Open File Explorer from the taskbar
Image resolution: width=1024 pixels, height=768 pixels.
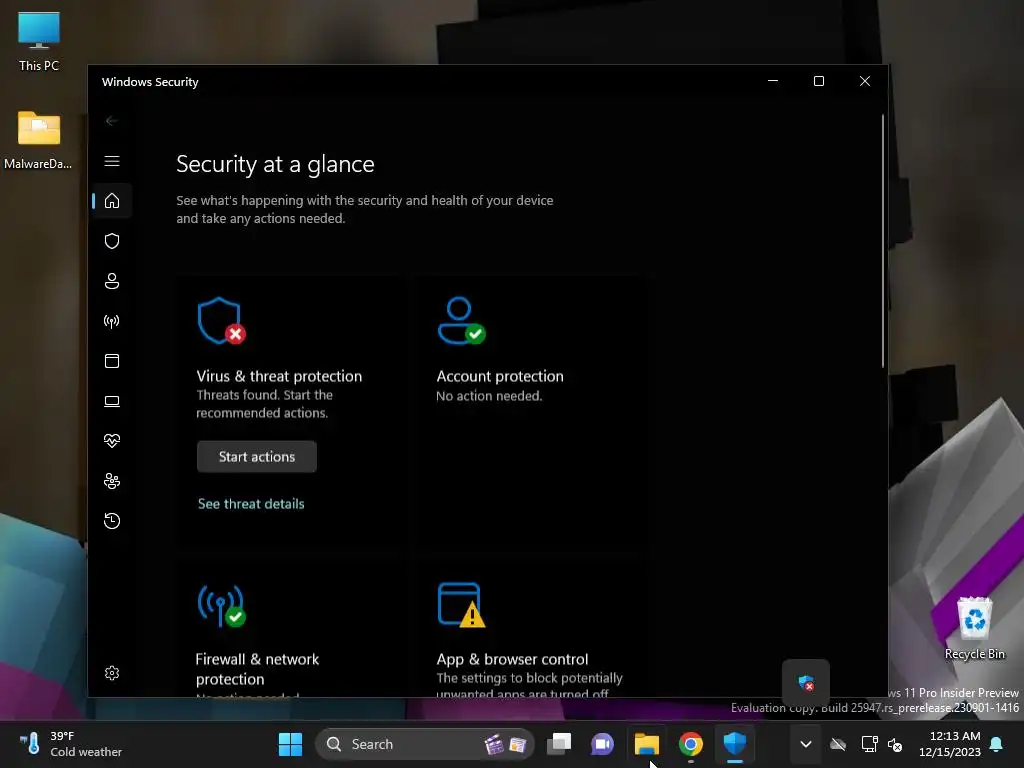point(647,744)
